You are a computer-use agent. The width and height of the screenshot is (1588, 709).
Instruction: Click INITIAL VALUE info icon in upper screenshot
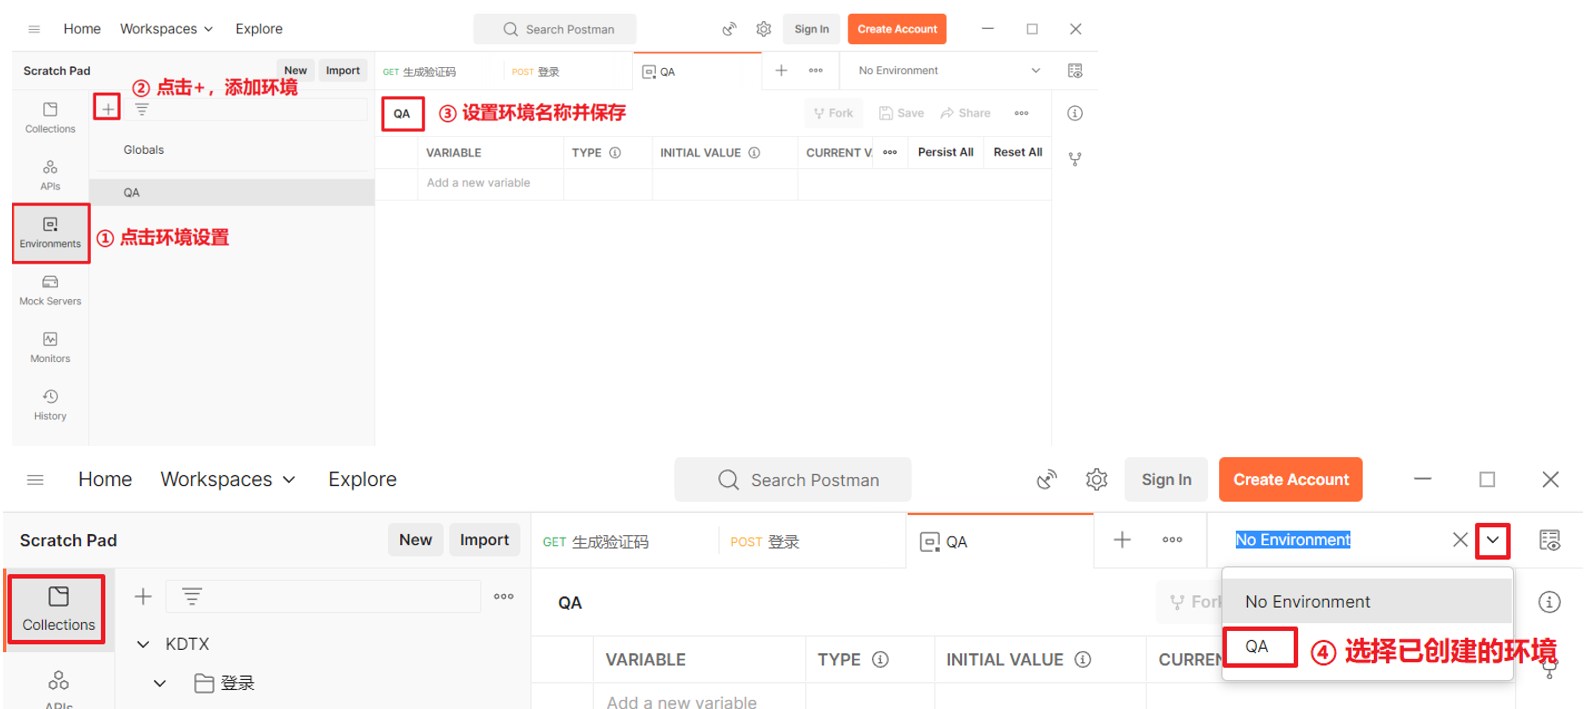[754, 153]
